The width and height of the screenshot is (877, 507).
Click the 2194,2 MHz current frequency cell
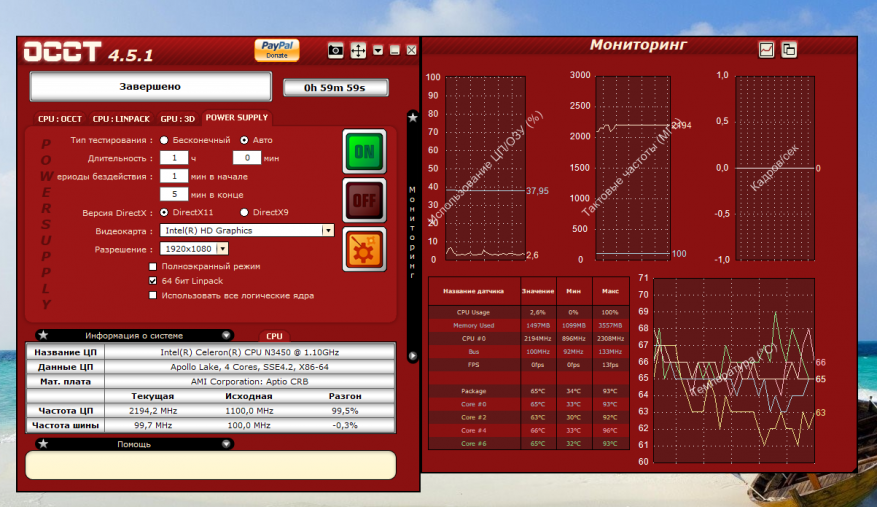(153, 411)
